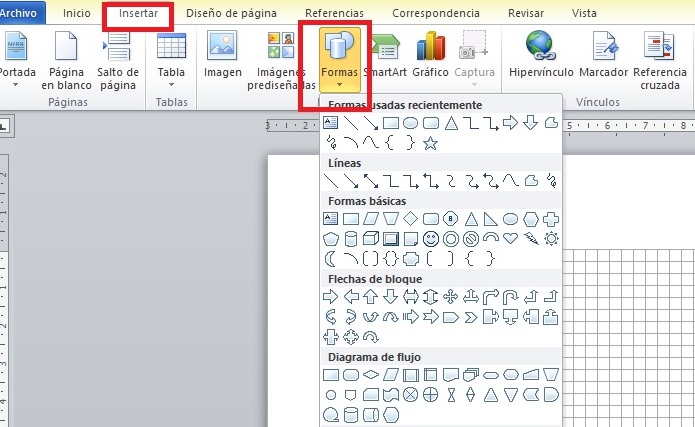Insert a Salto de página

[x=118, y=60]
